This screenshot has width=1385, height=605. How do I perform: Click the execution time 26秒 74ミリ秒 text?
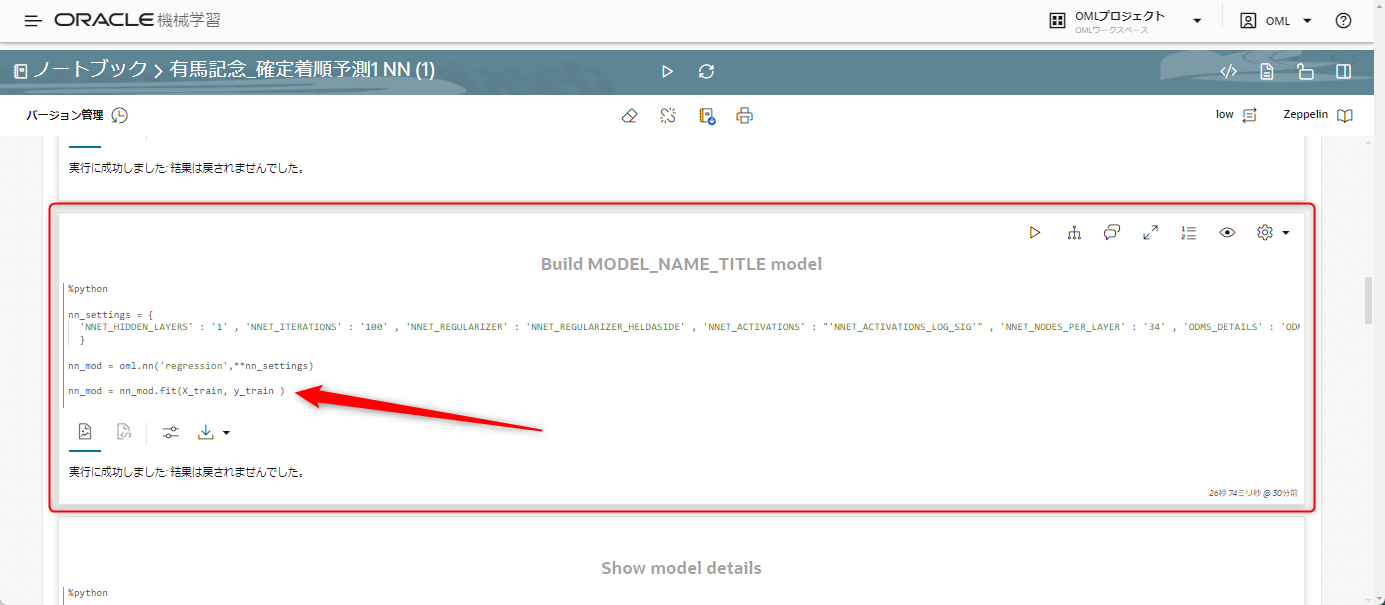[x=1253, y=493]
